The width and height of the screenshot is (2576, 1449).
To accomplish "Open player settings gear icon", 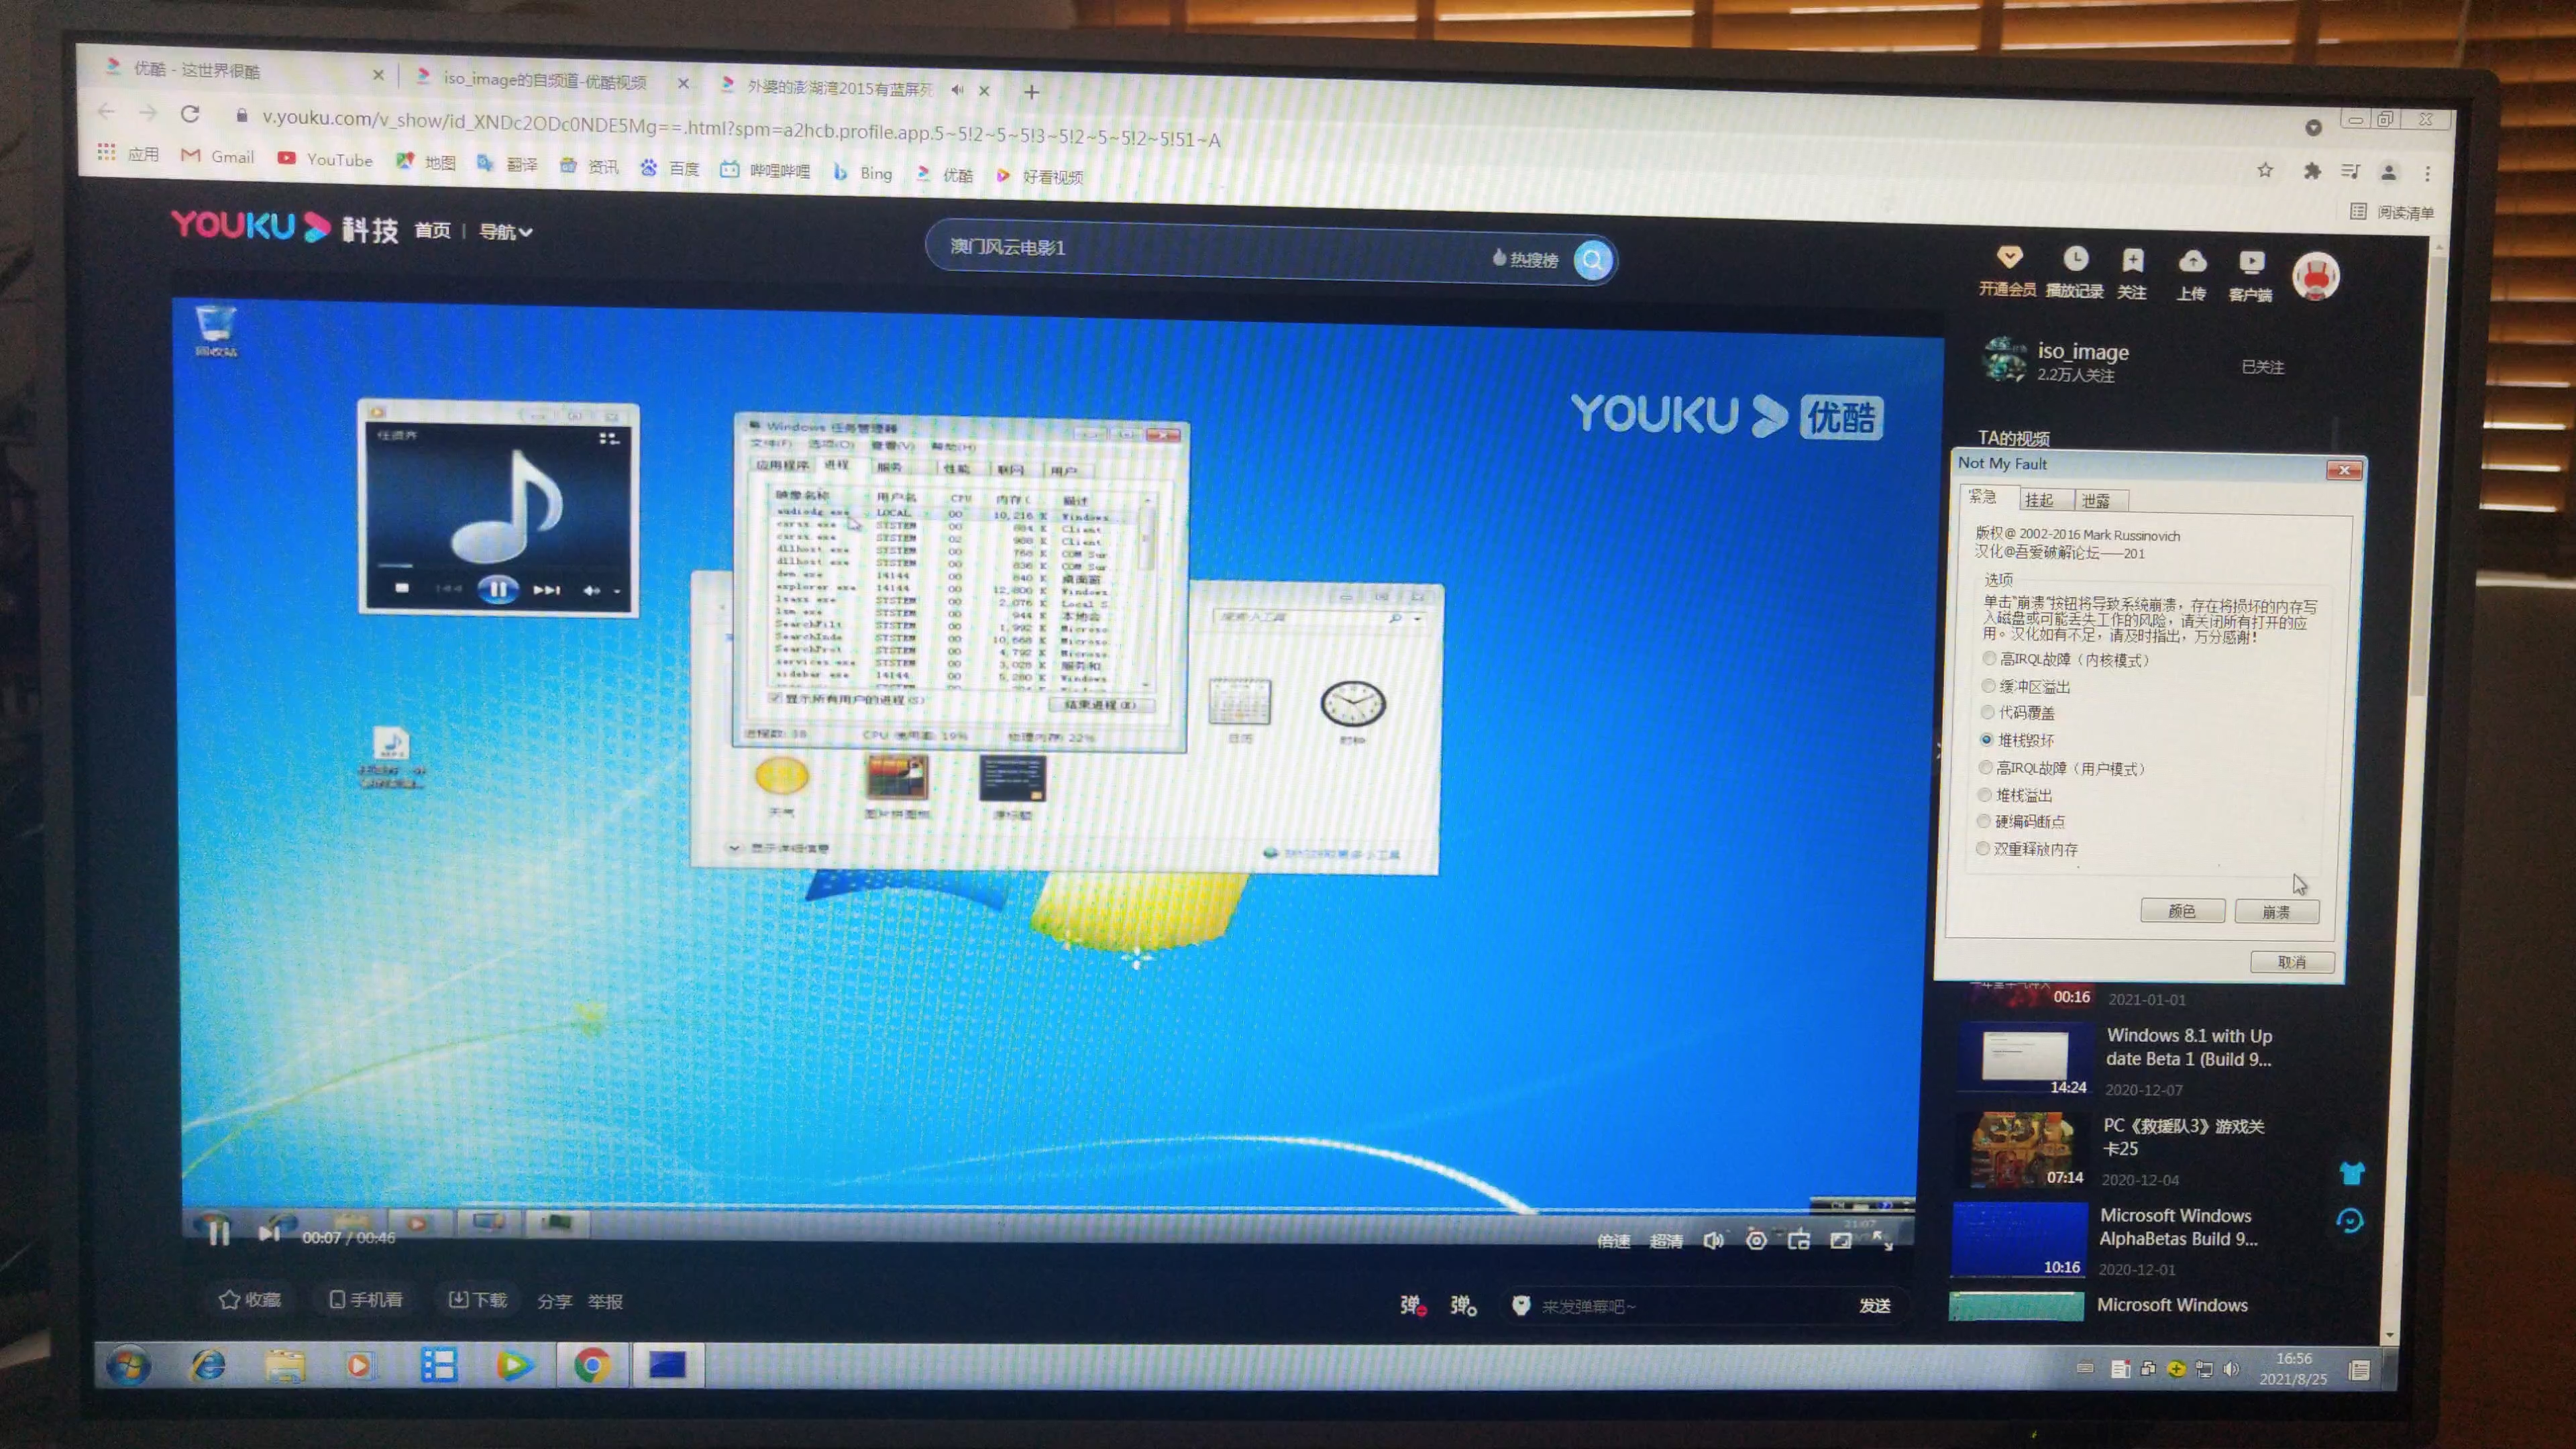I will (1756, 1241).
